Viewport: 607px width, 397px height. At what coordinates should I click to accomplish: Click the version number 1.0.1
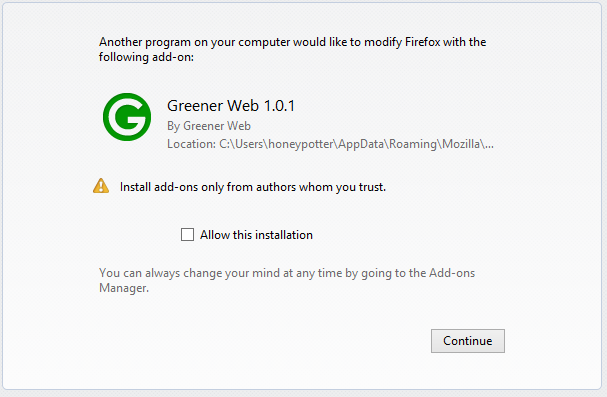(x=279, y=106)
